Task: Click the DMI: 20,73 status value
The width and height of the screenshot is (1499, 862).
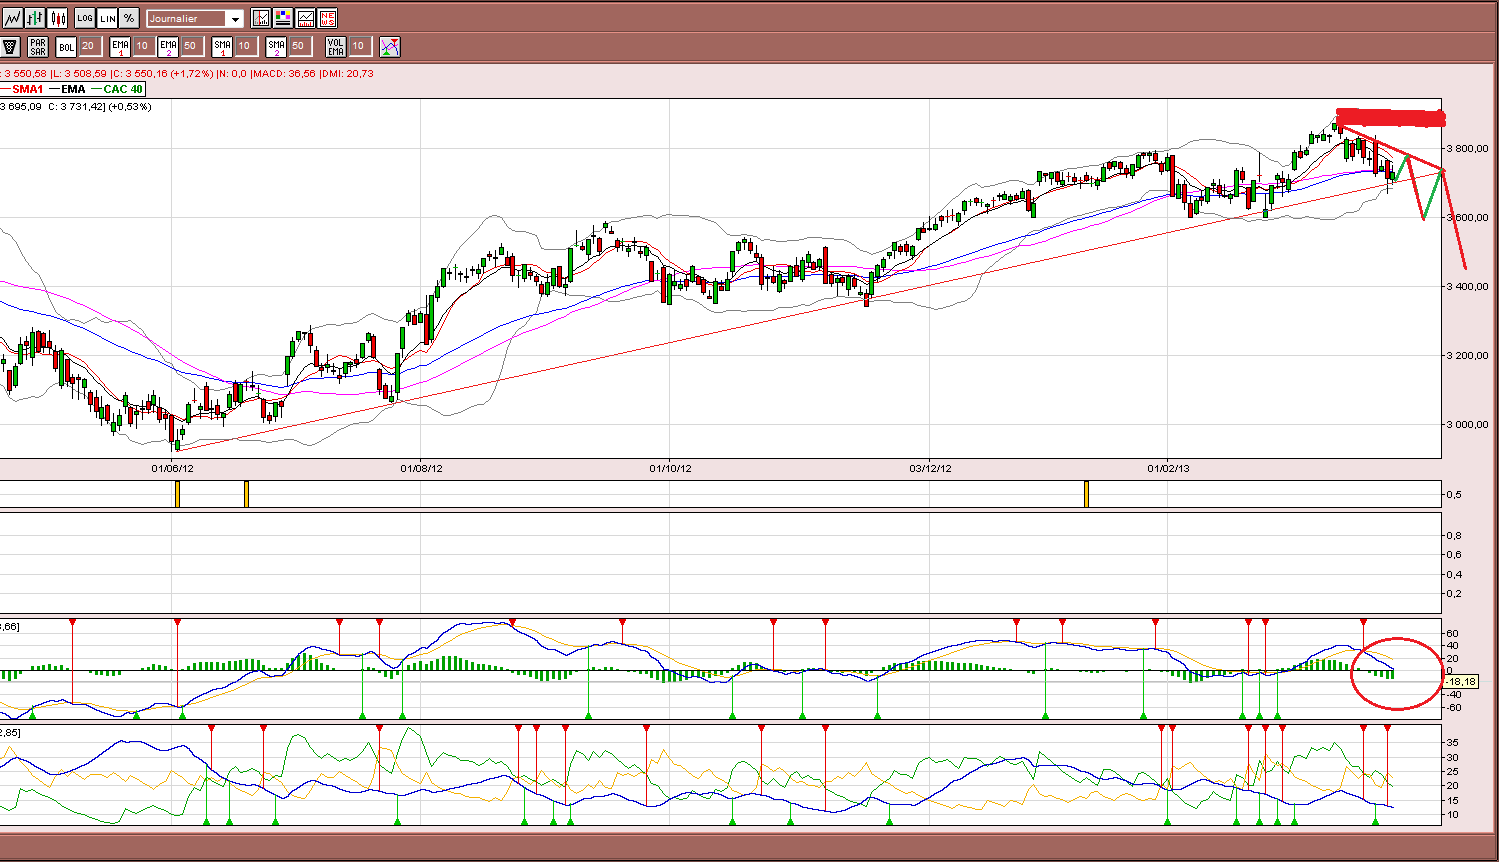Action: (348, 73)
